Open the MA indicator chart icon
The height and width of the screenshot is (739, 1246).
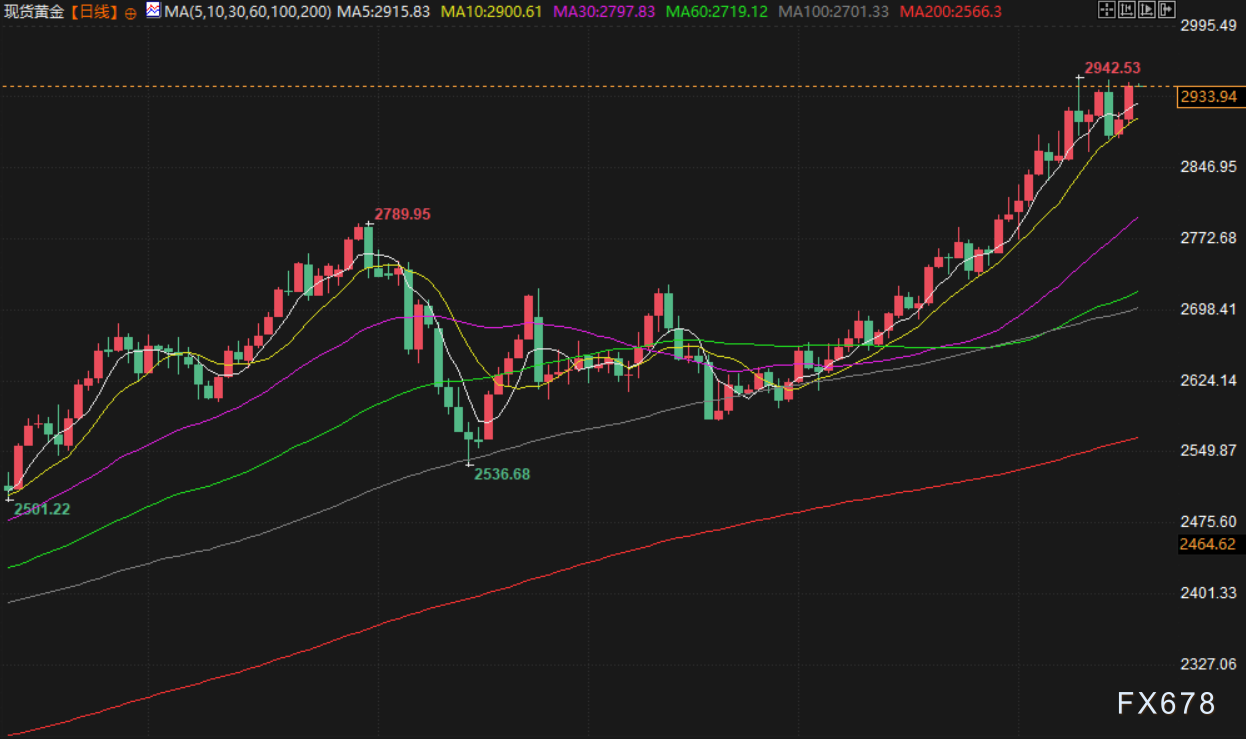152,12
